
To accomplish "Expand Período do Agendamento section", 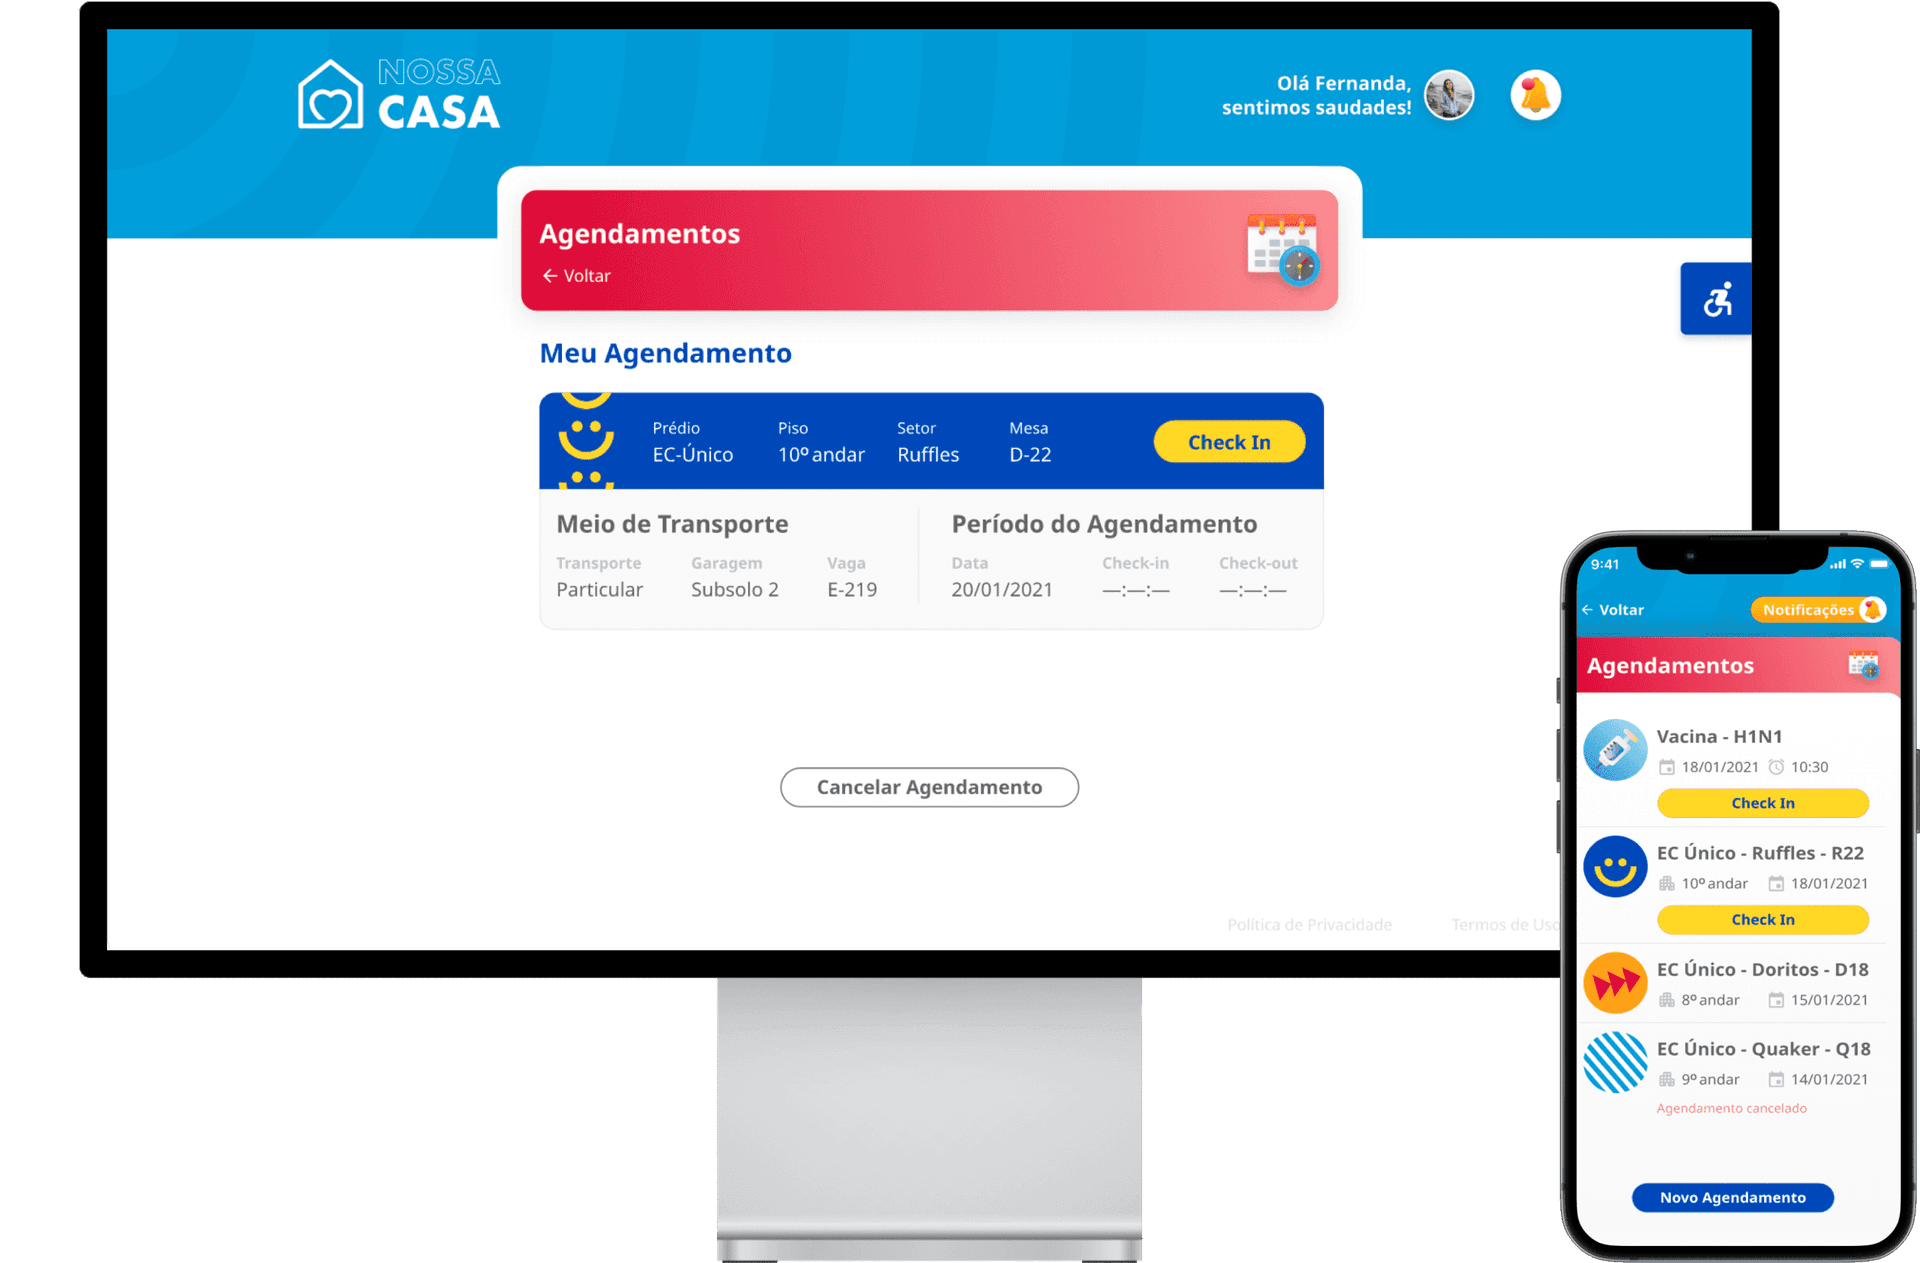I will [1116, 523].
